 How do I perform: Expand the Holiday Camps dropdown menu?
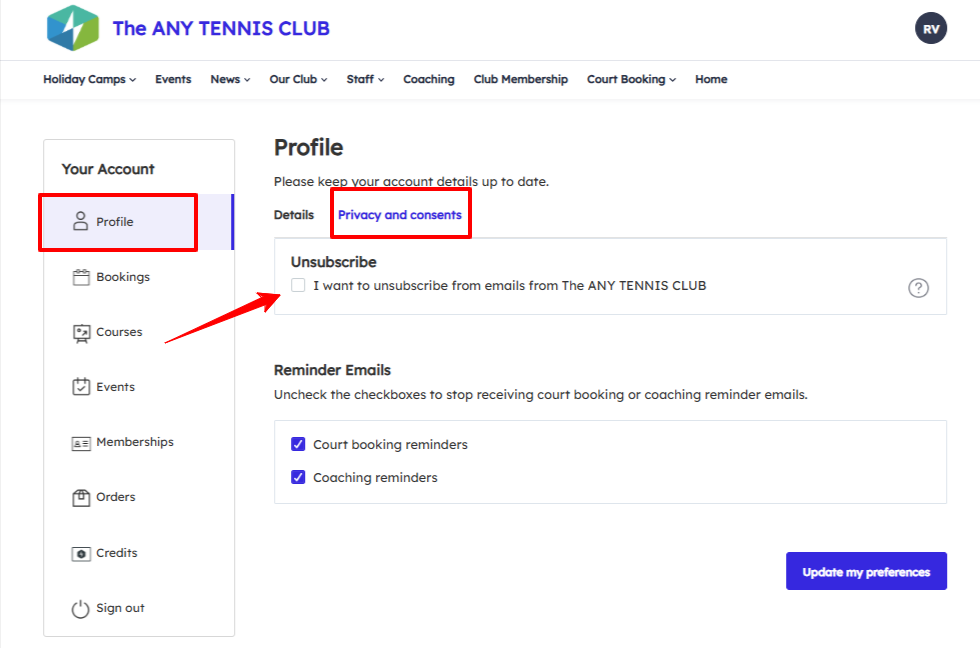point(89,80)
